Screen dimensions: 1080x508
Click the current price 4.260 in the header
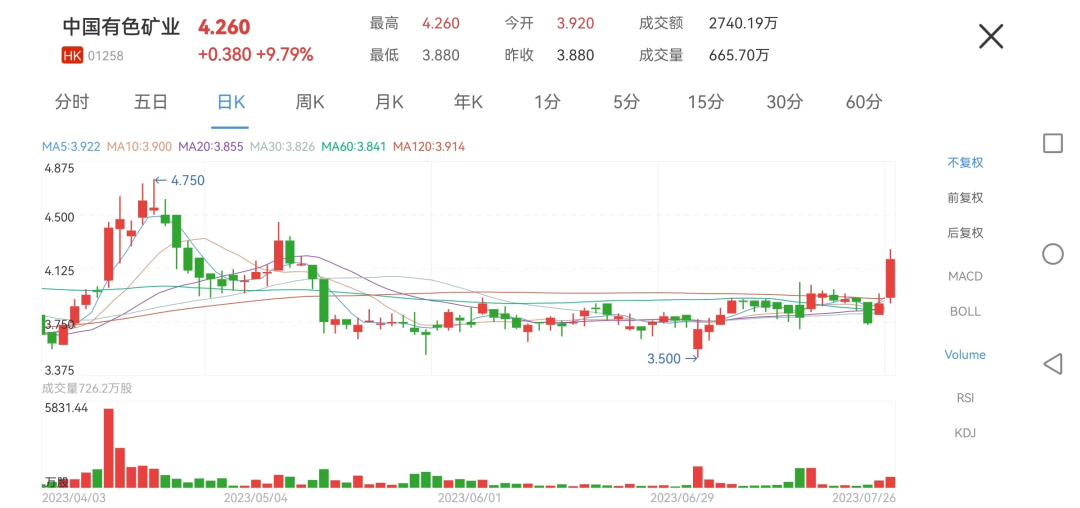(x=224, y=28)
